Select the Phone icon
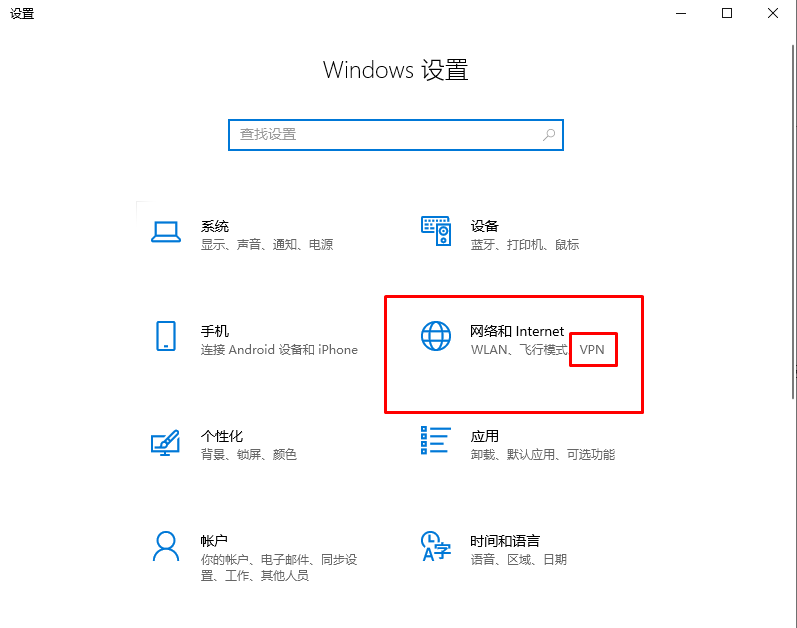Viewport: 797px width, 628px height. coord(166,336)
